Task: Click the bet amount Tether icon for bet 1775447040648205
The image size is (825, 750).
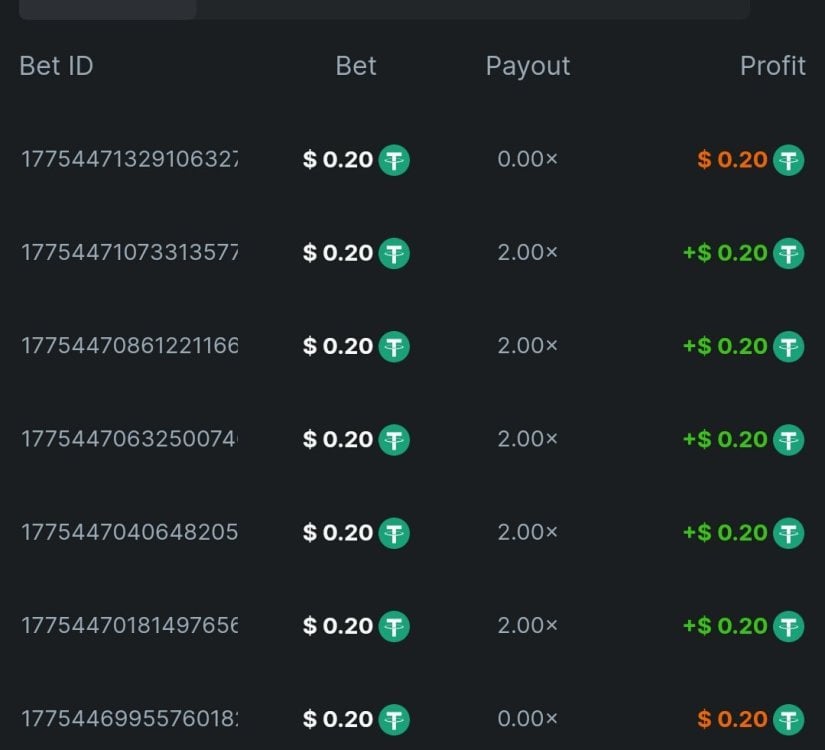Action: pyautogui.click(x=394, y=533)
